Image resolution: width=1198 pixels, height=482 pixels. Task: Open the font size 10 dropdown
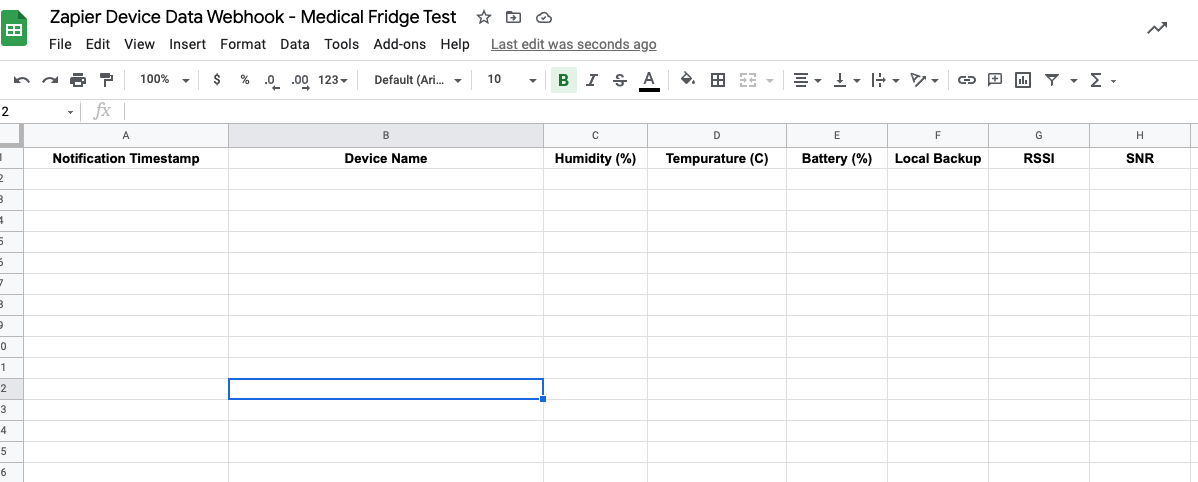pyautogui.click(x=512, y=79)
